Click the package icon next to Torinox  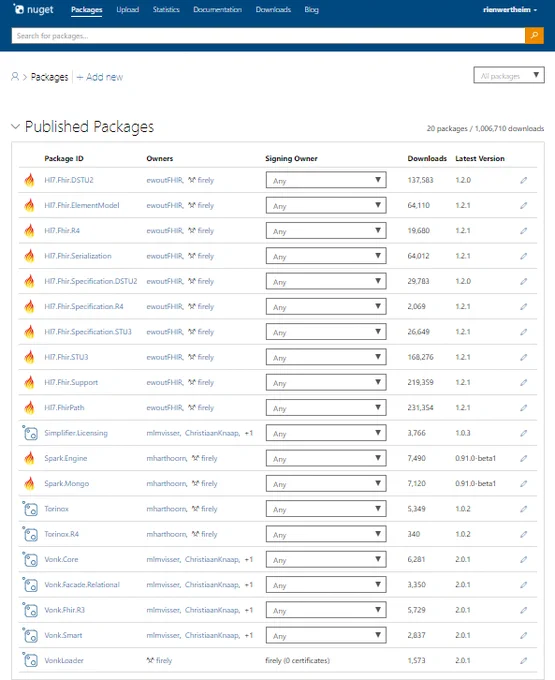[x=30, y=509]
